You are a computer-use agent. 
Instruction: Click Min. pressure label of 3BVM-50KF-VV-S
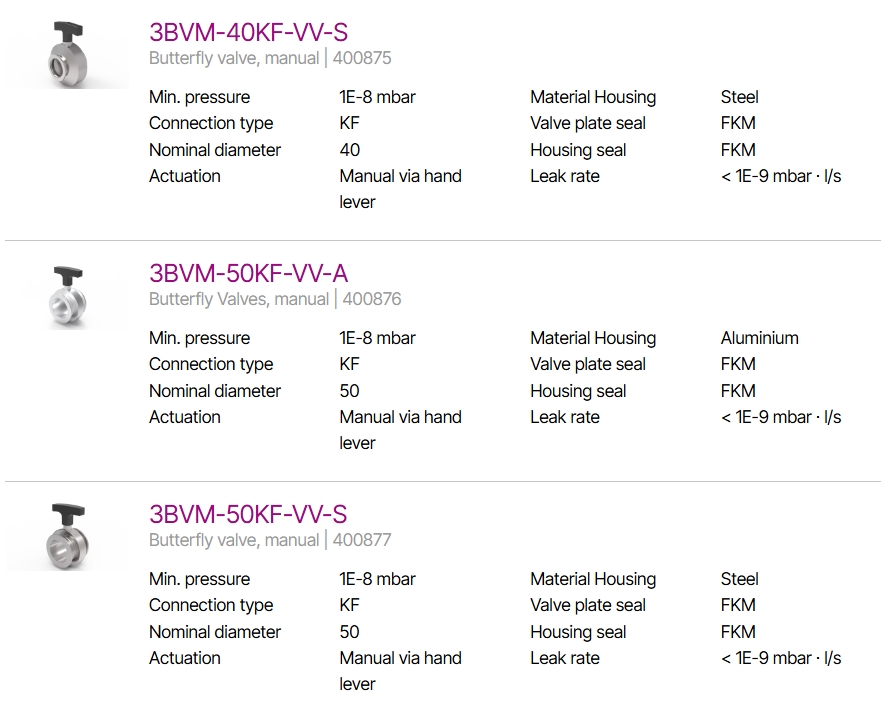coord(199,579)
